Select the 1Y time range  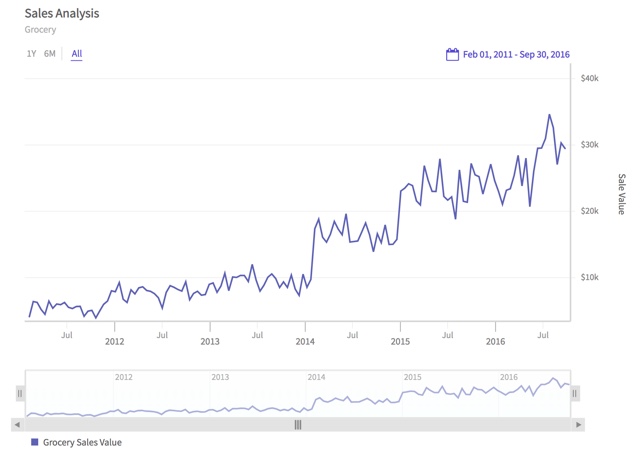click(x=31, y=54)
